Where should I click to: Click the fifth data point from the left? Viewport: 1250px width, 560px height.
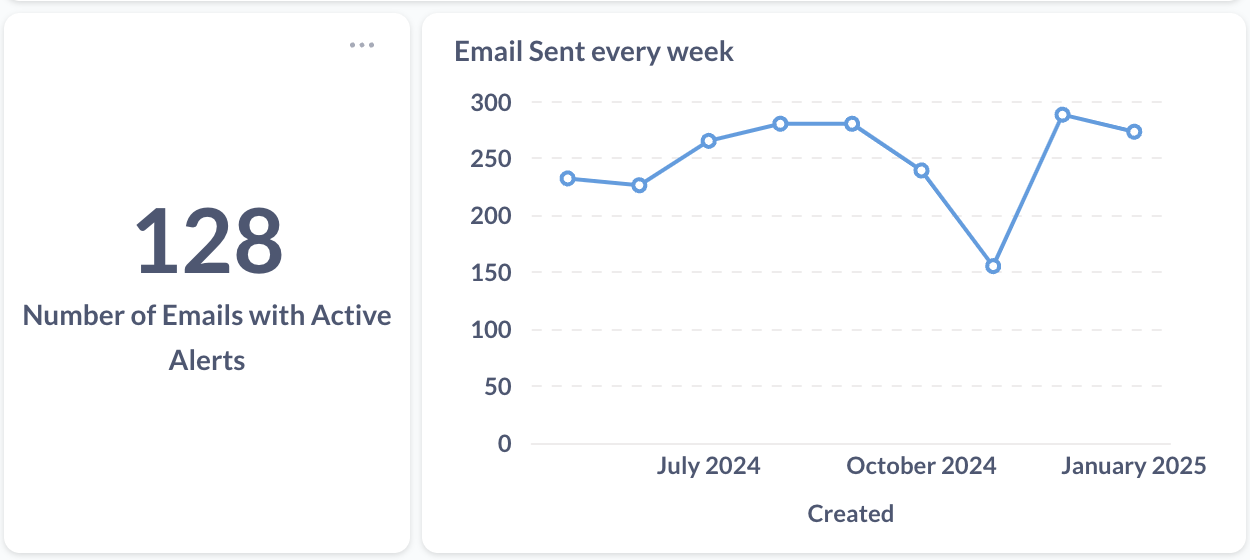[x=852, y=124]
